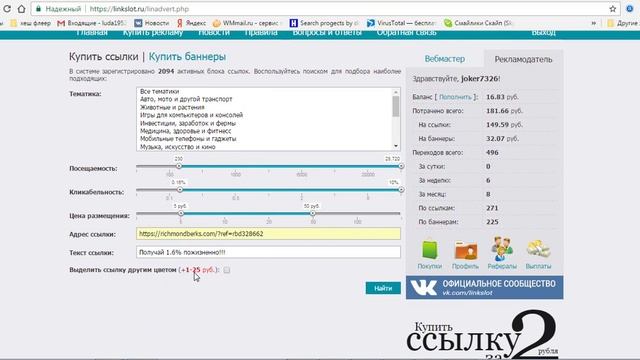Screen dimensions: 640x360
Task: Select Игры для компьютеров и консолей topic
Action: tap(191, 115)
